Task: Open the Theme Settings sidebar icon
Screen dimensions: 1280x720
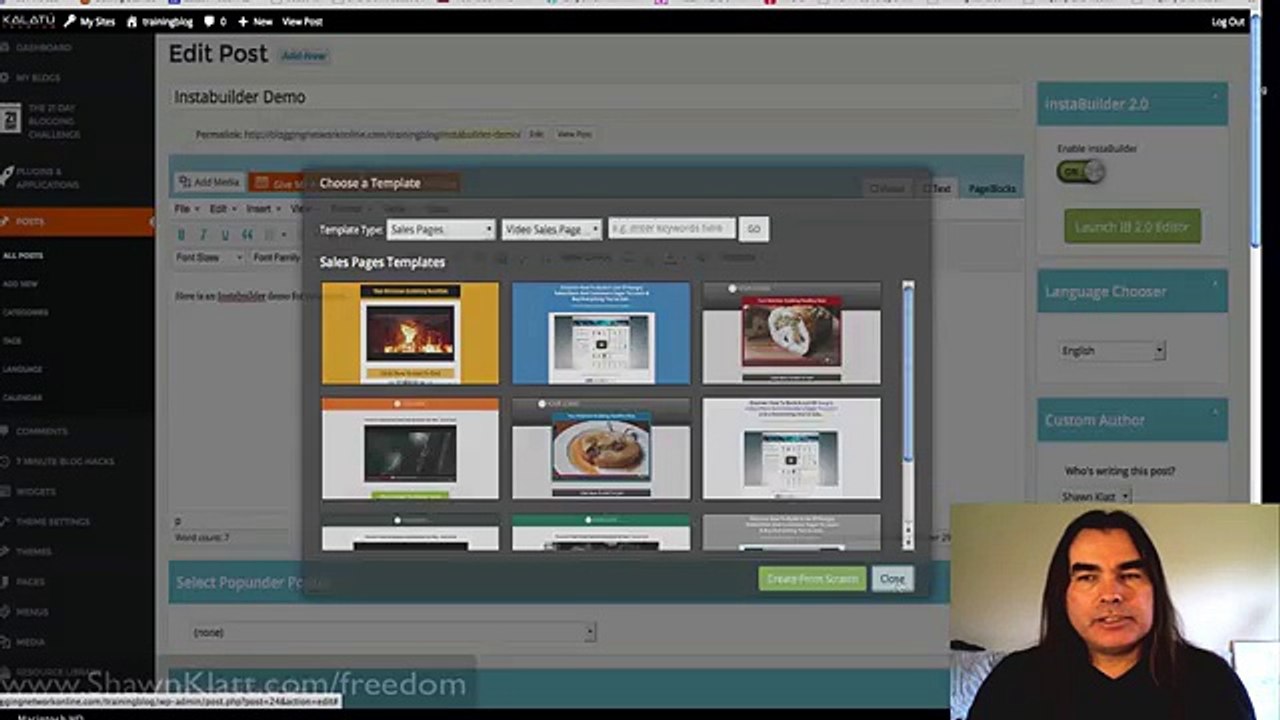Action: [6, 521]
